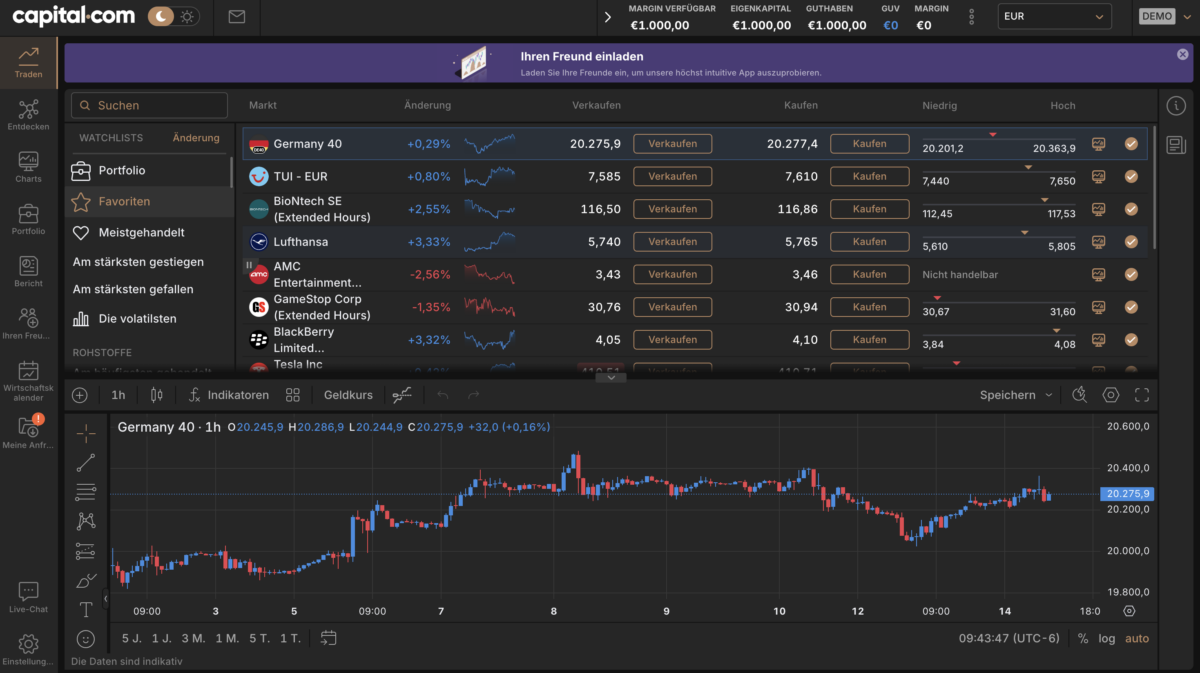Open the chart layout grid icon
The height and width of the screenshot is (673, 1200).
291,394
